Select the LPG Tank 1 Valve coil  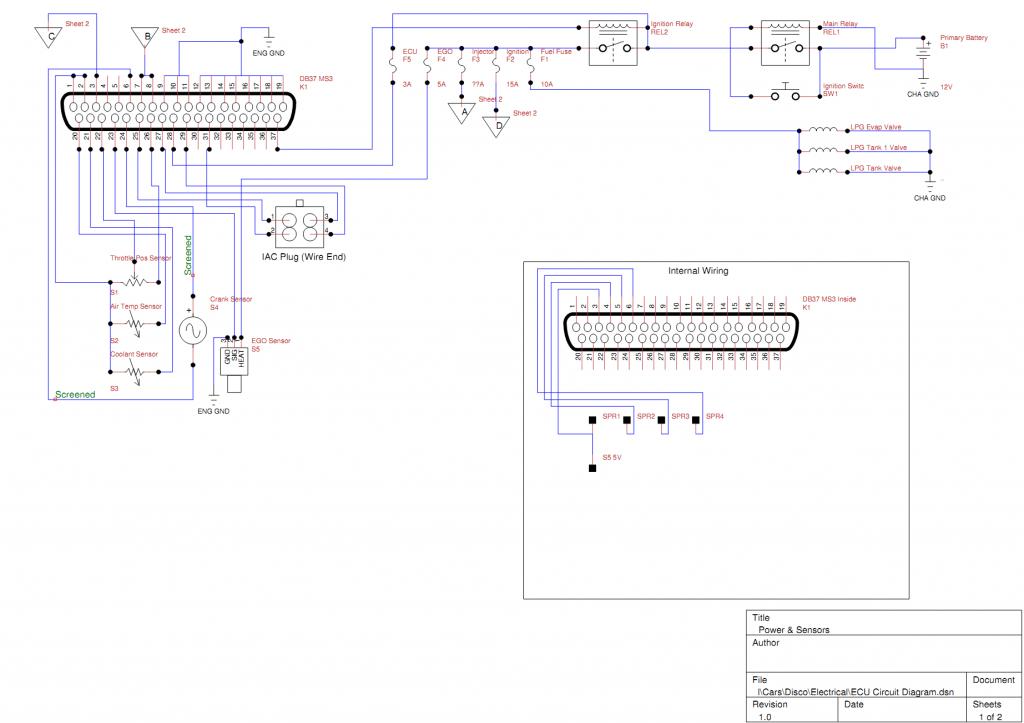825,151
